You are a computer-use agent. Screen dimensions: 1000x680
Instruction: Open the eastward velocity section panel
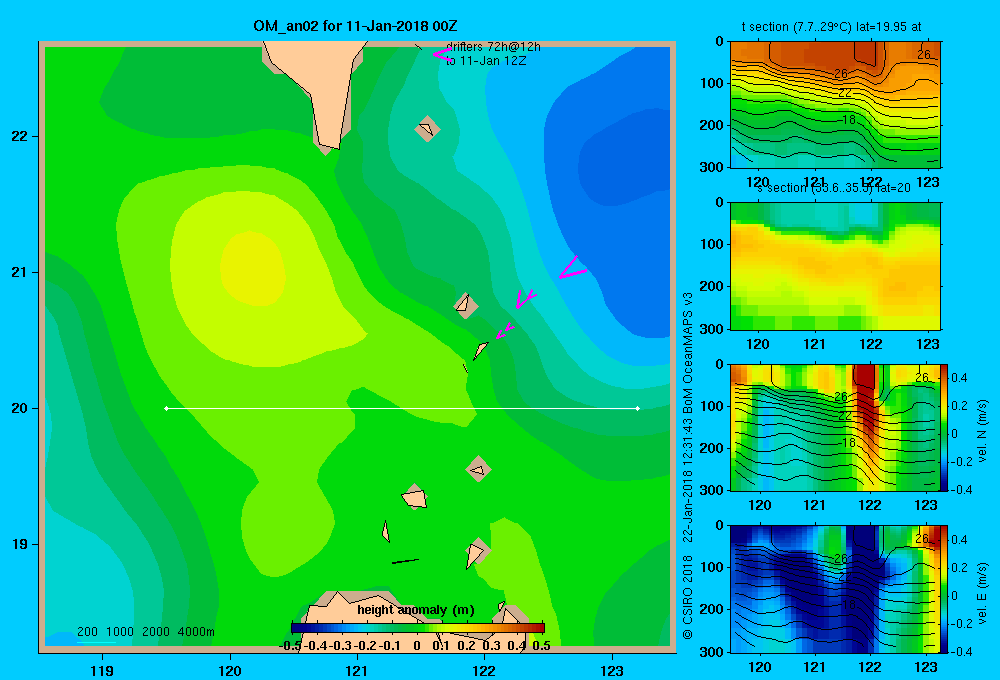coord(835,589)
